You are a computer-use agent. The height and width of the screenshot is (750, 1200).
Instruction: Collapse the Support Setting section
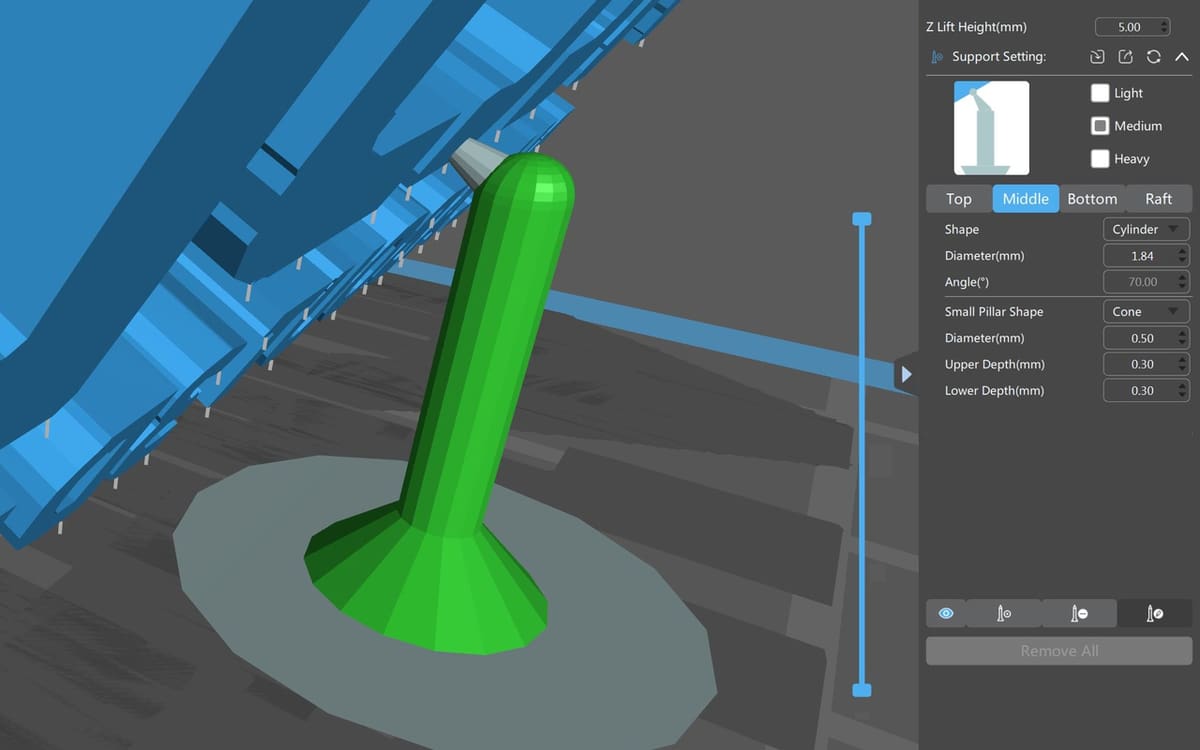[1181, 57]
